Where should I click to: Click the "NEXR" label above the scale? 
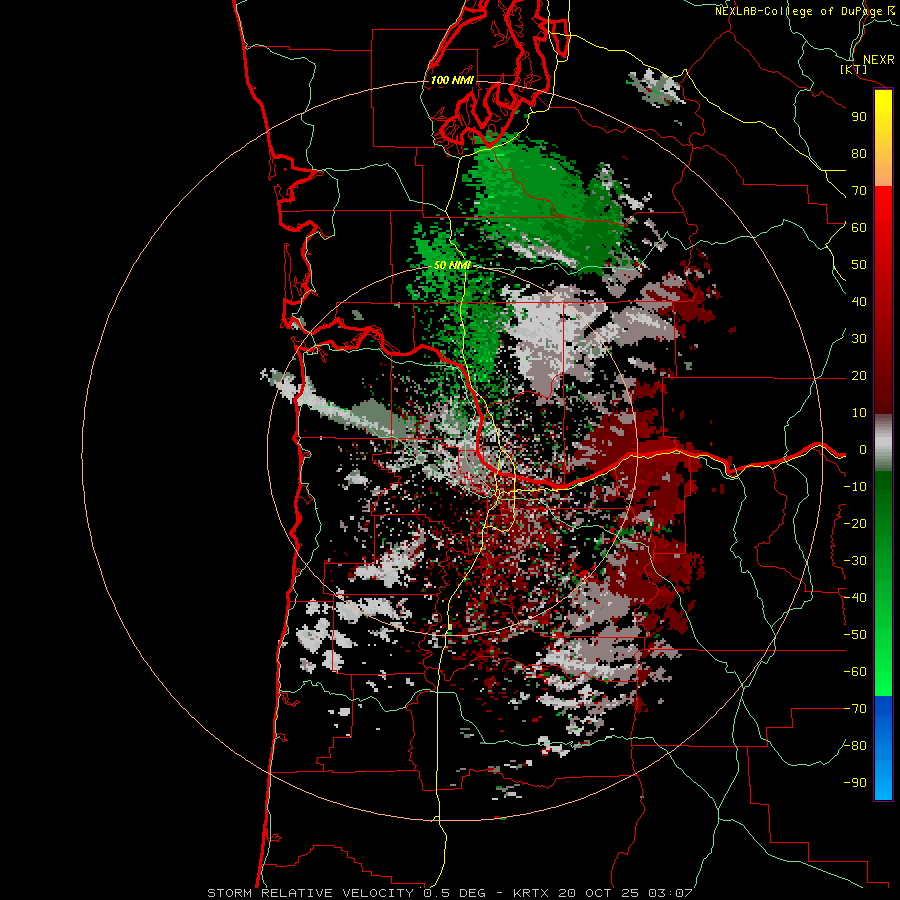pos(879,60)
